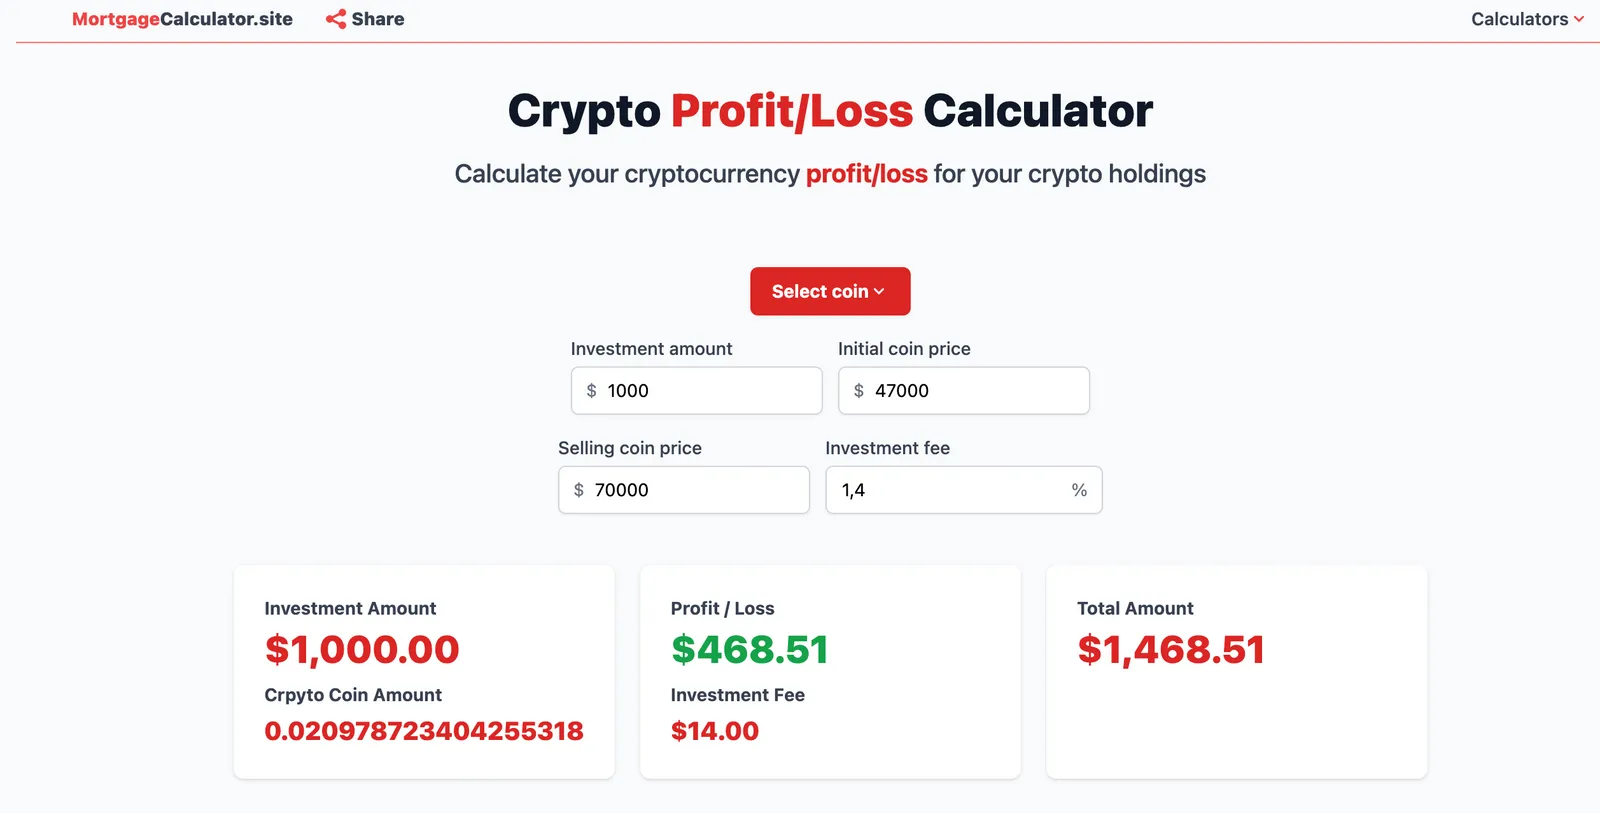
Task: Click the Crypto Coin Amount number
Action: pos(424,731)
